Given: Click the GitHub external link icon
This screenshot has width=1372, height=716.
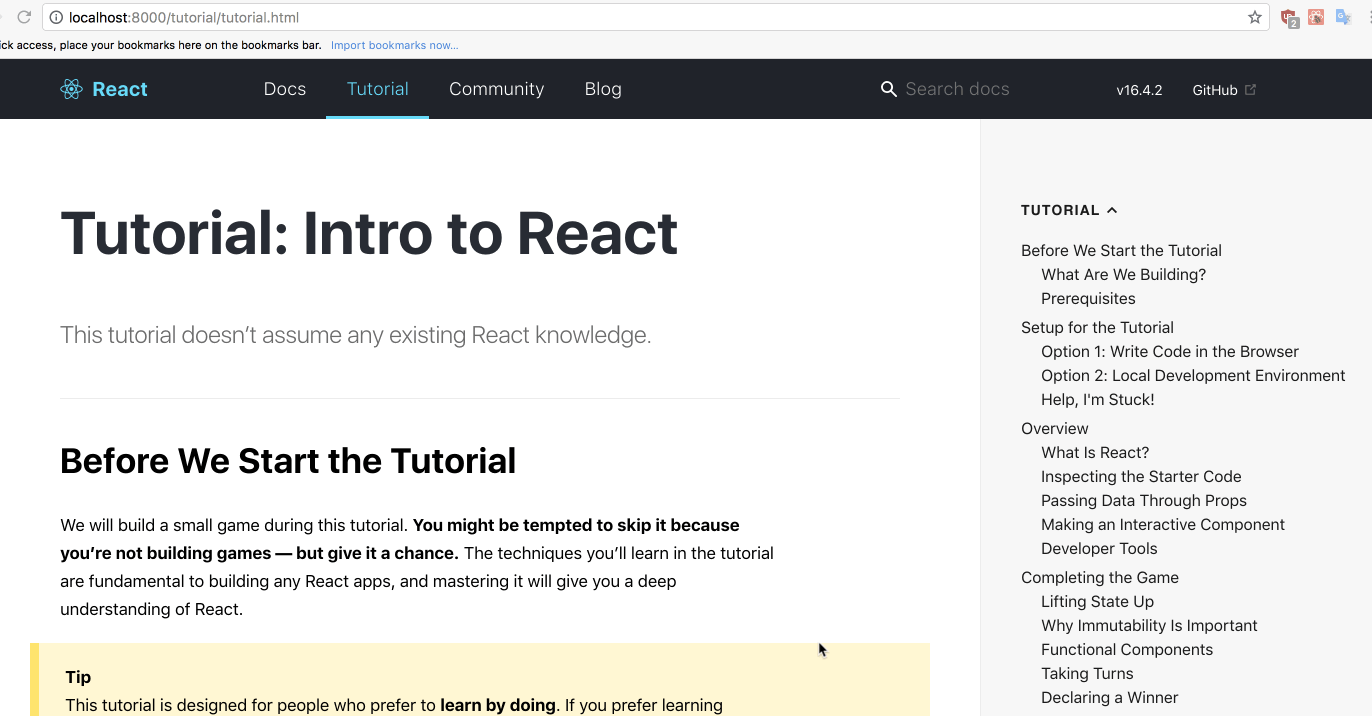Looking at the screenshot, I should coord(1250,89).
